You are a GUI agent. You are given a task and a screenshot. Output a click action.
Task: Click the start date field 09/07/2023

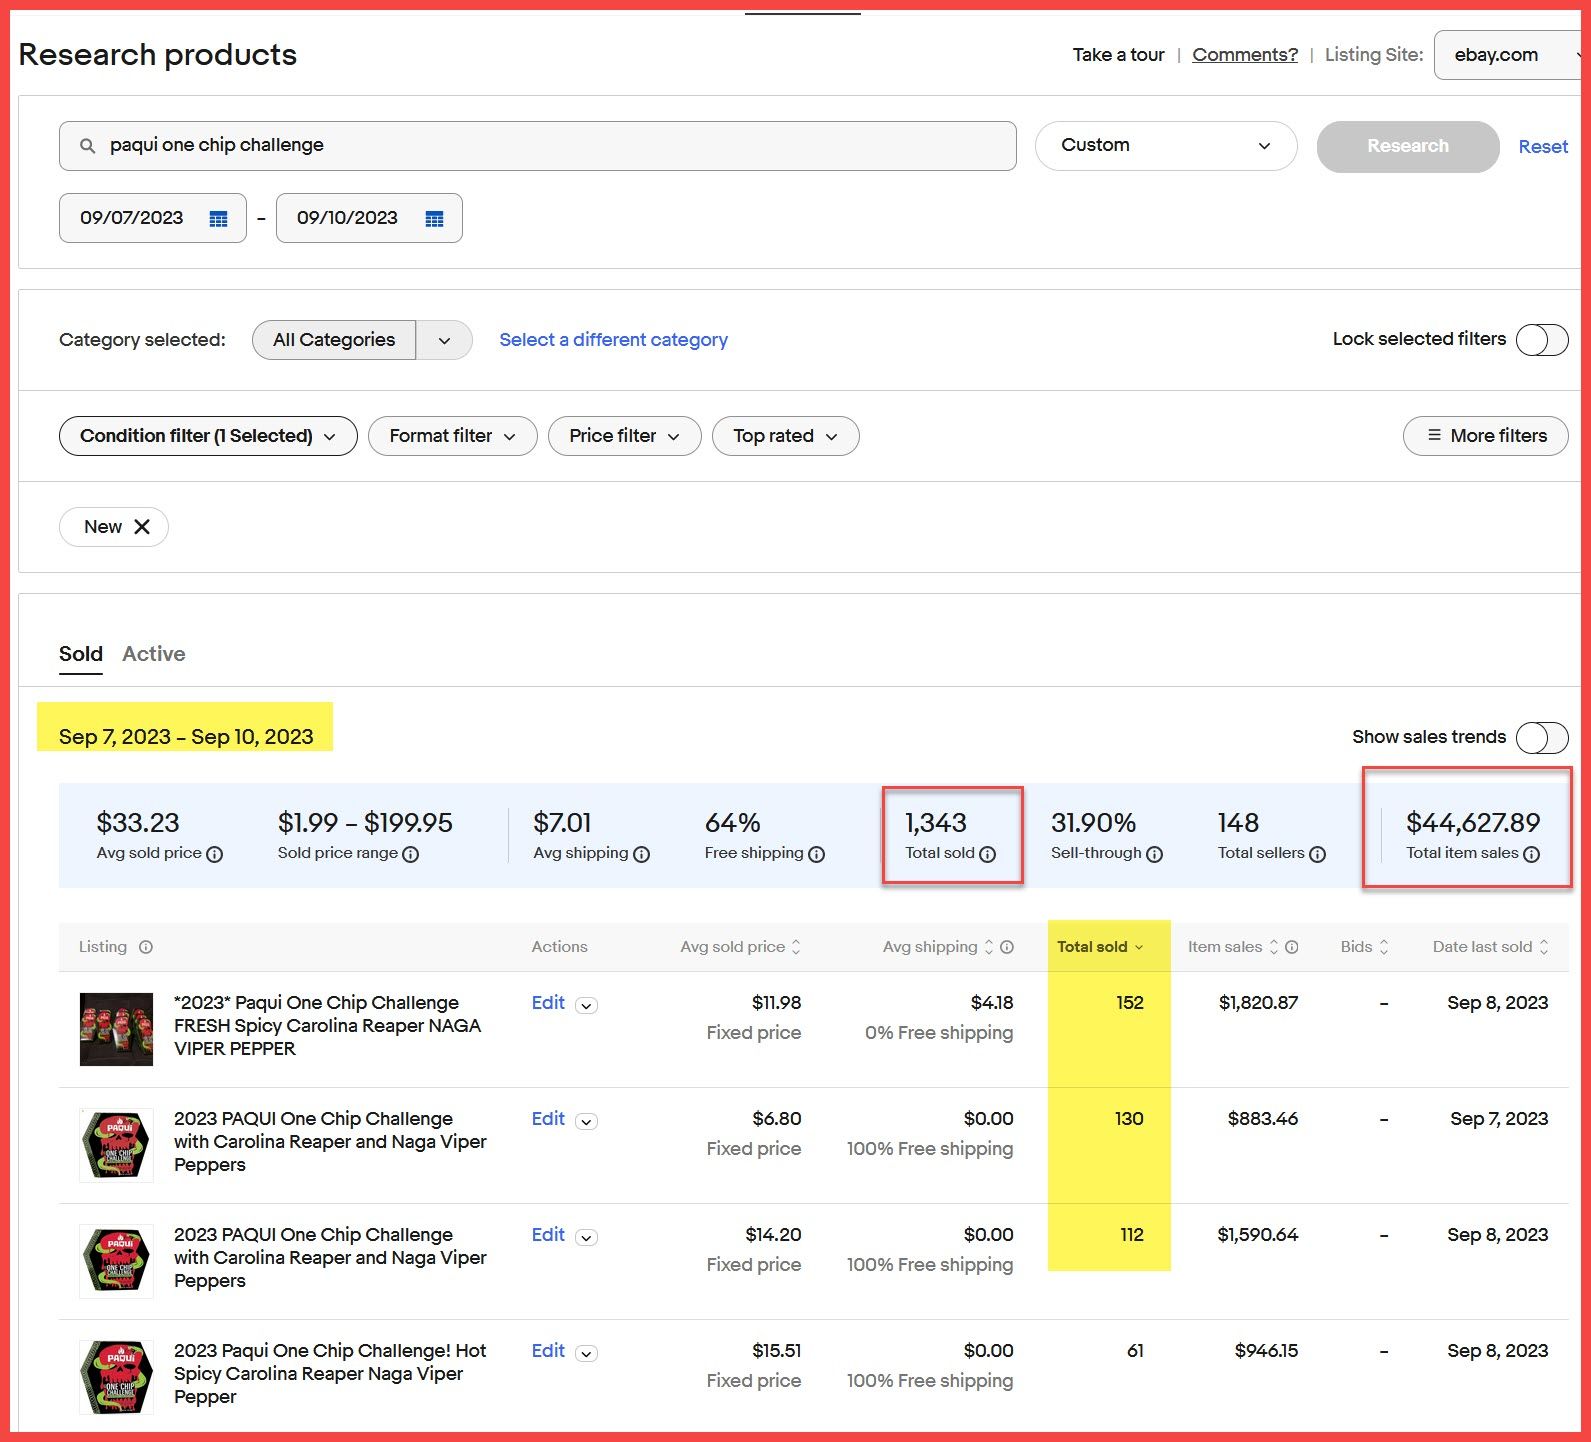(x=153, y=218)
